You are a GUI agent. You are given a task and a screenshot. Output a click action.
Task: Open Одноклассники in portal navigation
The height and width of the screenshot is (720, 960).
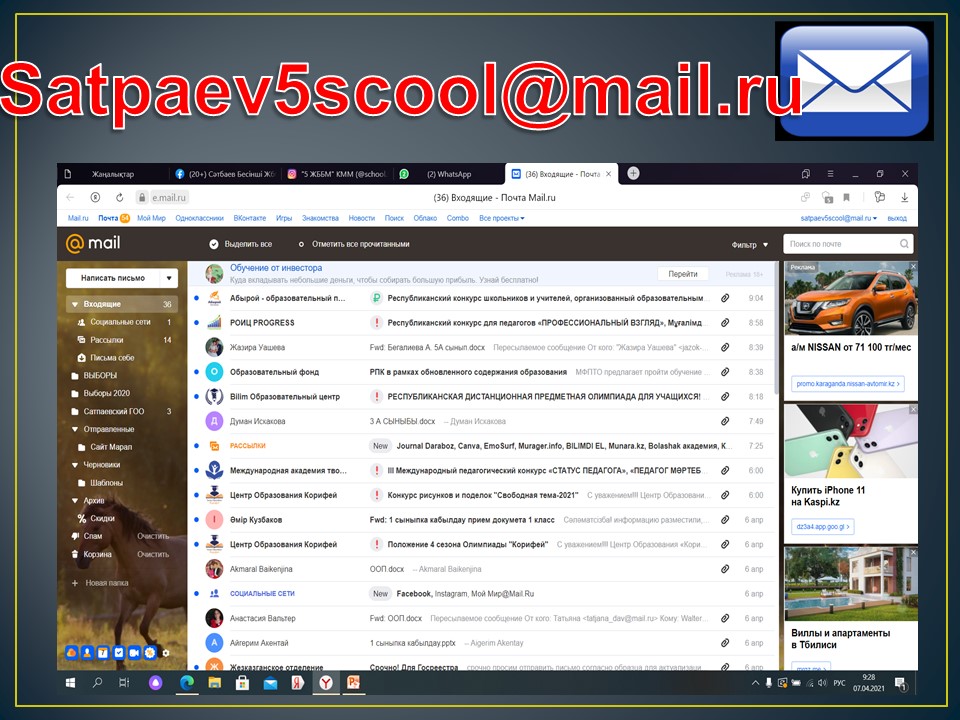click(x=200, y=218)
